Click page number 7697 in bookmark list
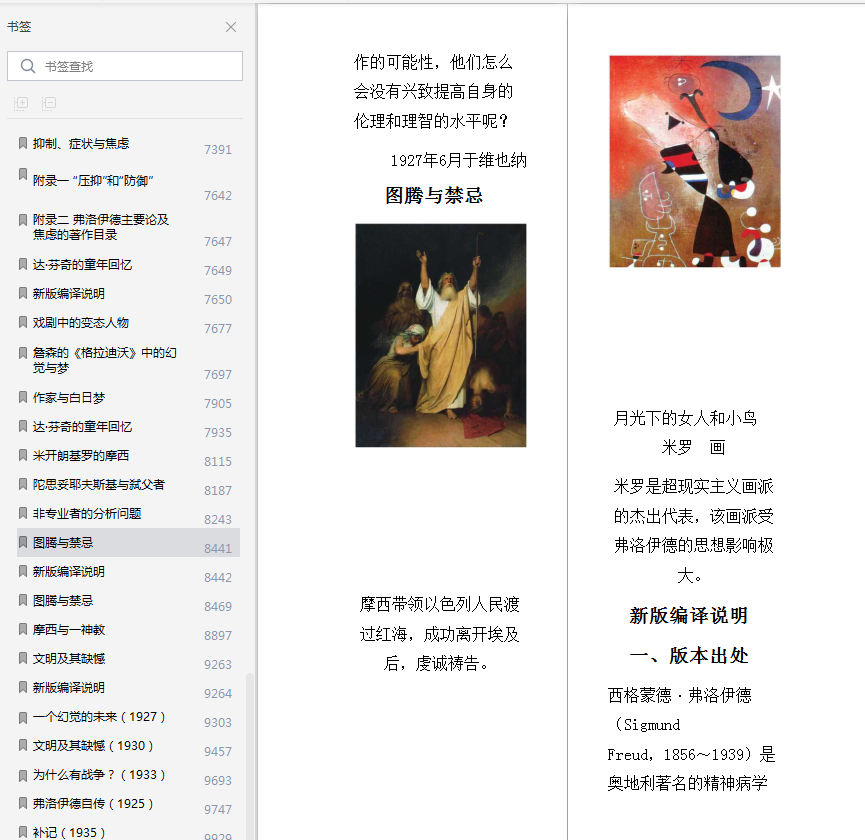 tap(218, 374)
